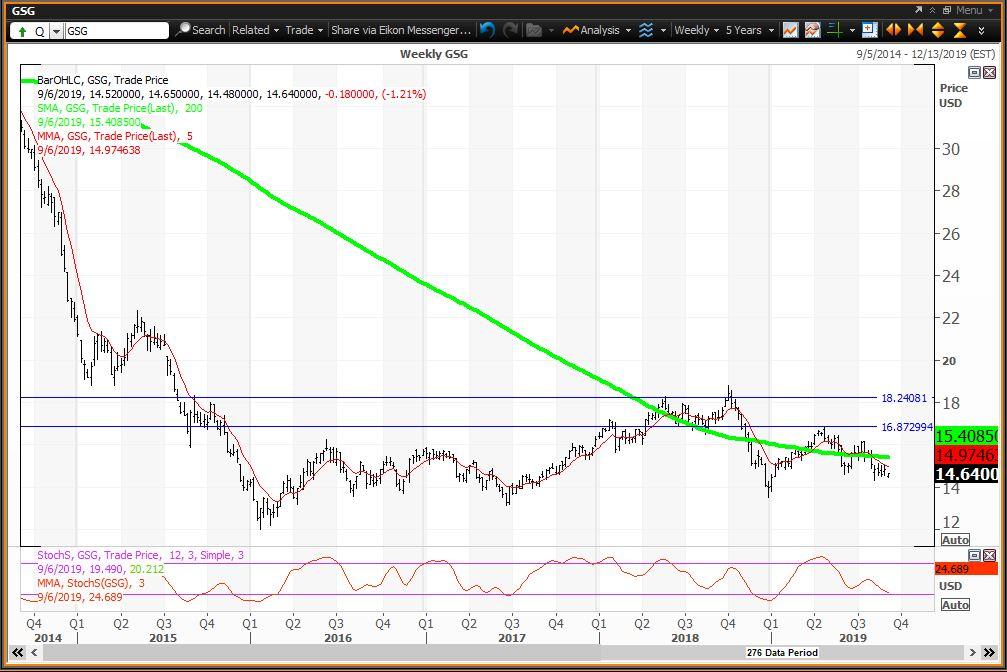Click the greyed Redo arrow icon
This screenshot has height=672, width=1007.
point(511,30)
